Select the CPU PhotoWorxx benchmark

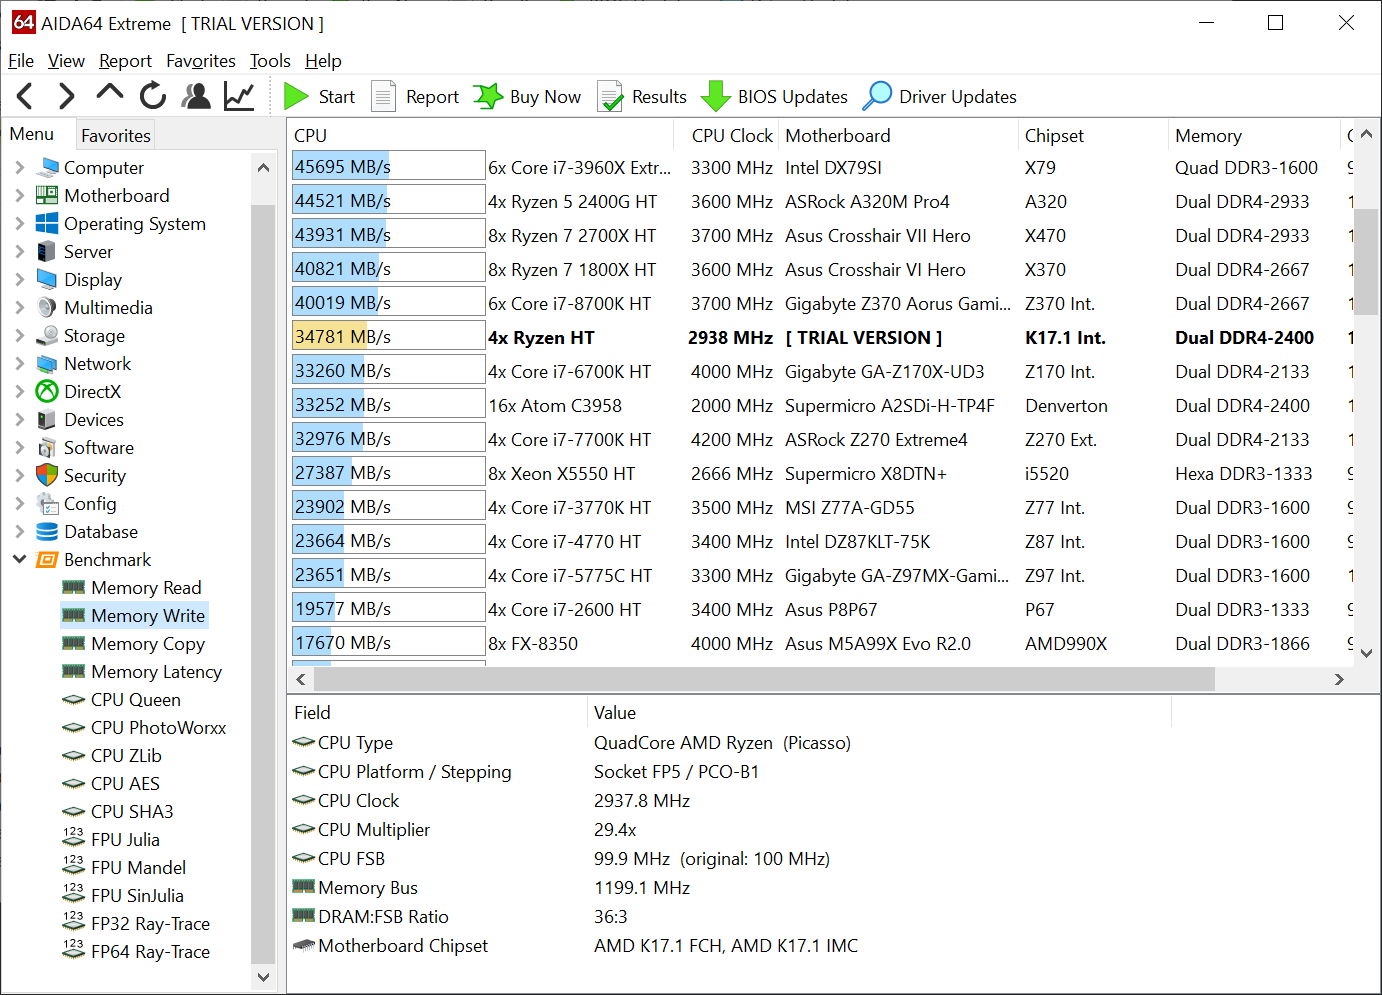click(158, 728)
